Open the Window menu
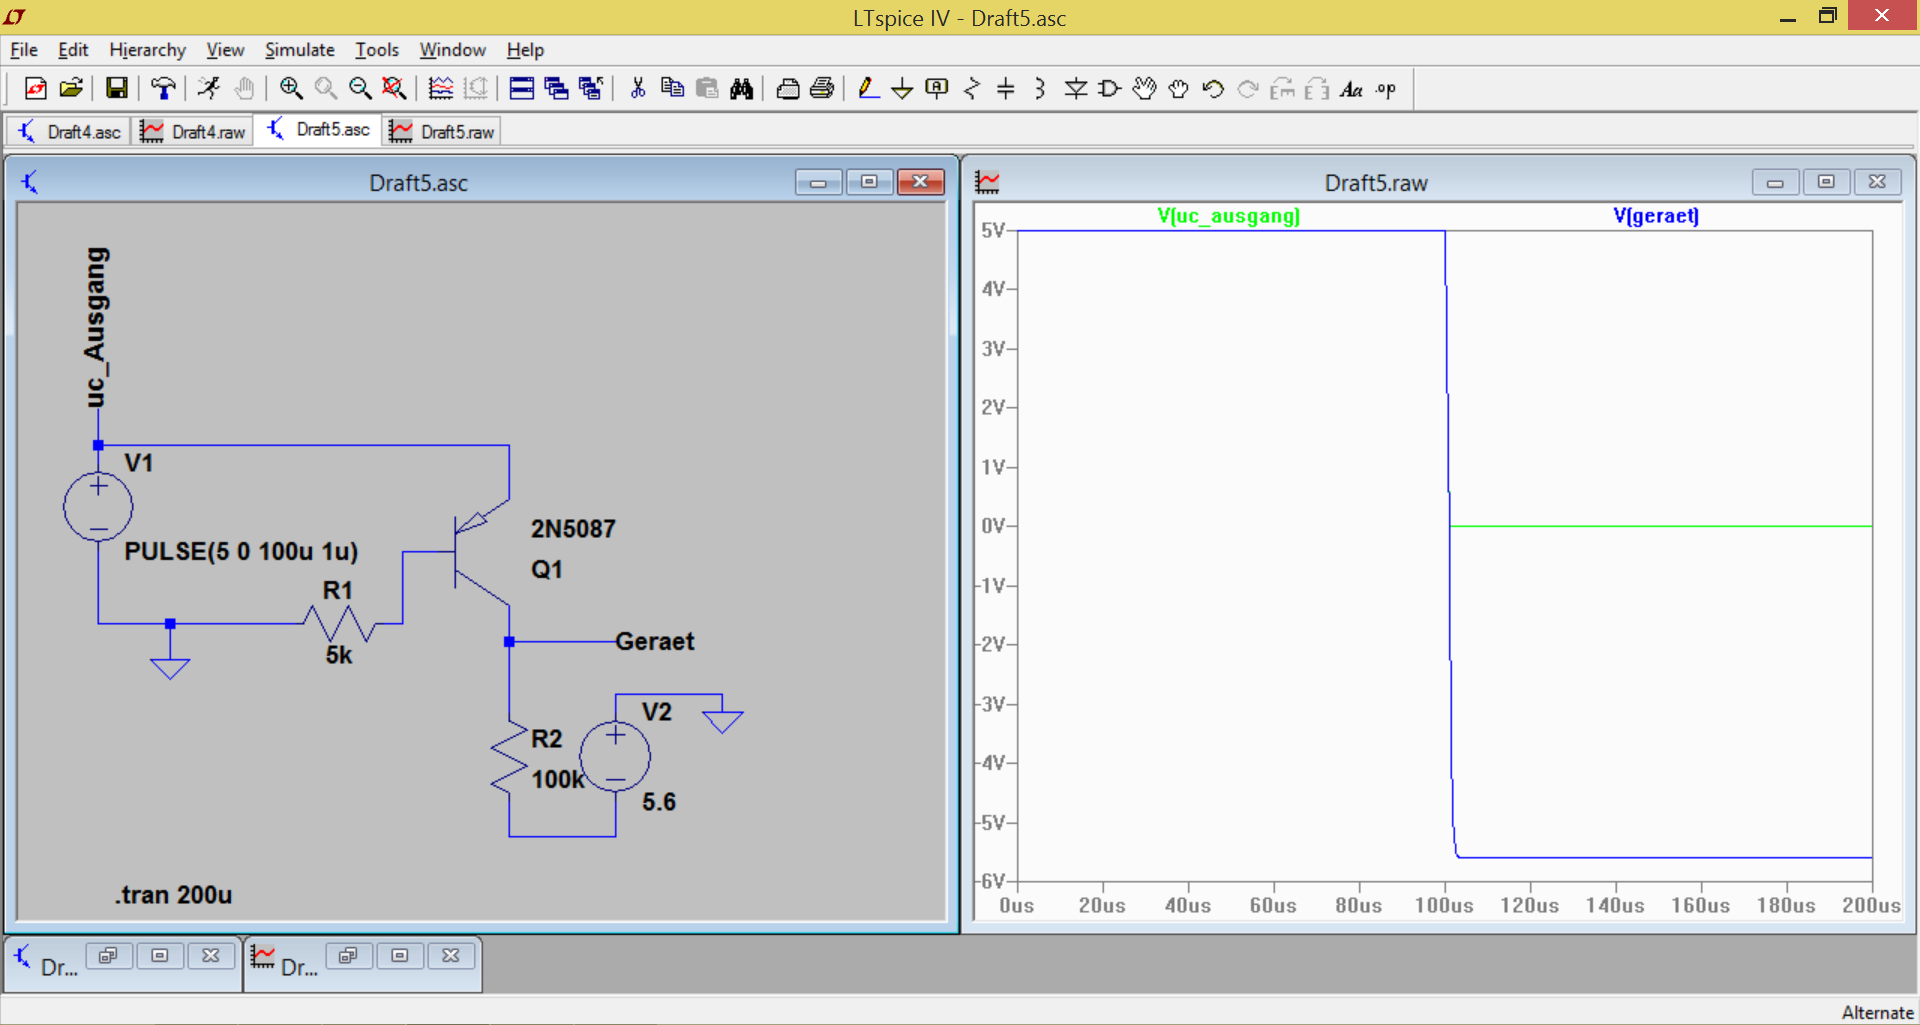The height and width of the screenshot is (1025, 1920). point(452,50)
